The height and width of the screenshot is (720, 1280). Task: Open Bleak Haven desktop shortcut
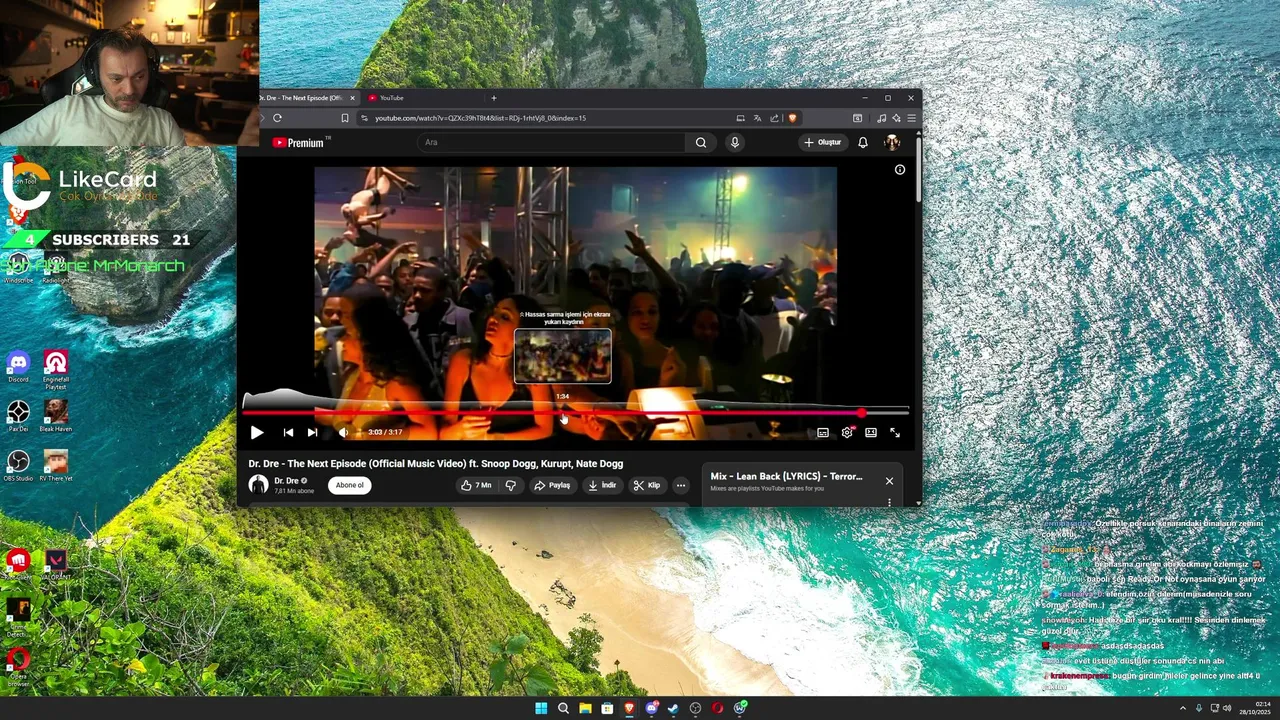pyautogui.click(x=56, y=415)
